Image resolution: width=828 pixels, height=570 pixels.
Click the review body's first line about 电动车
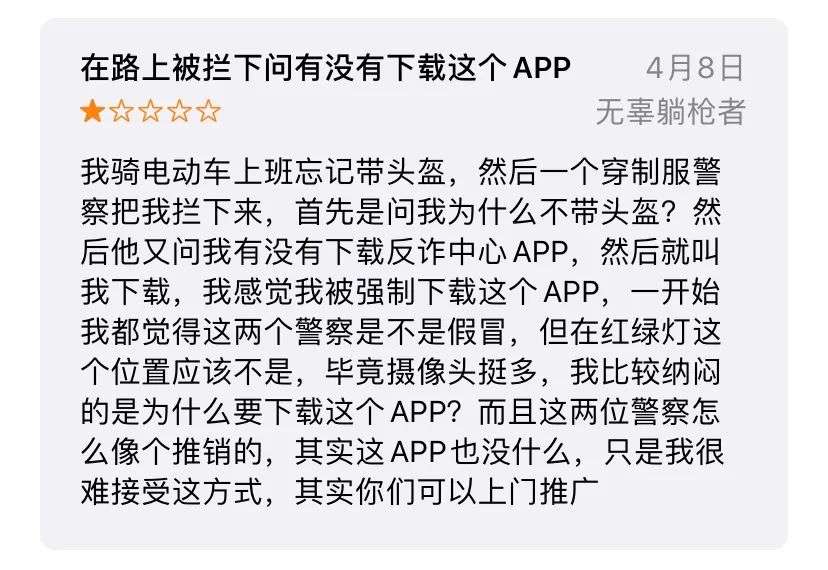tap(401, 172)
